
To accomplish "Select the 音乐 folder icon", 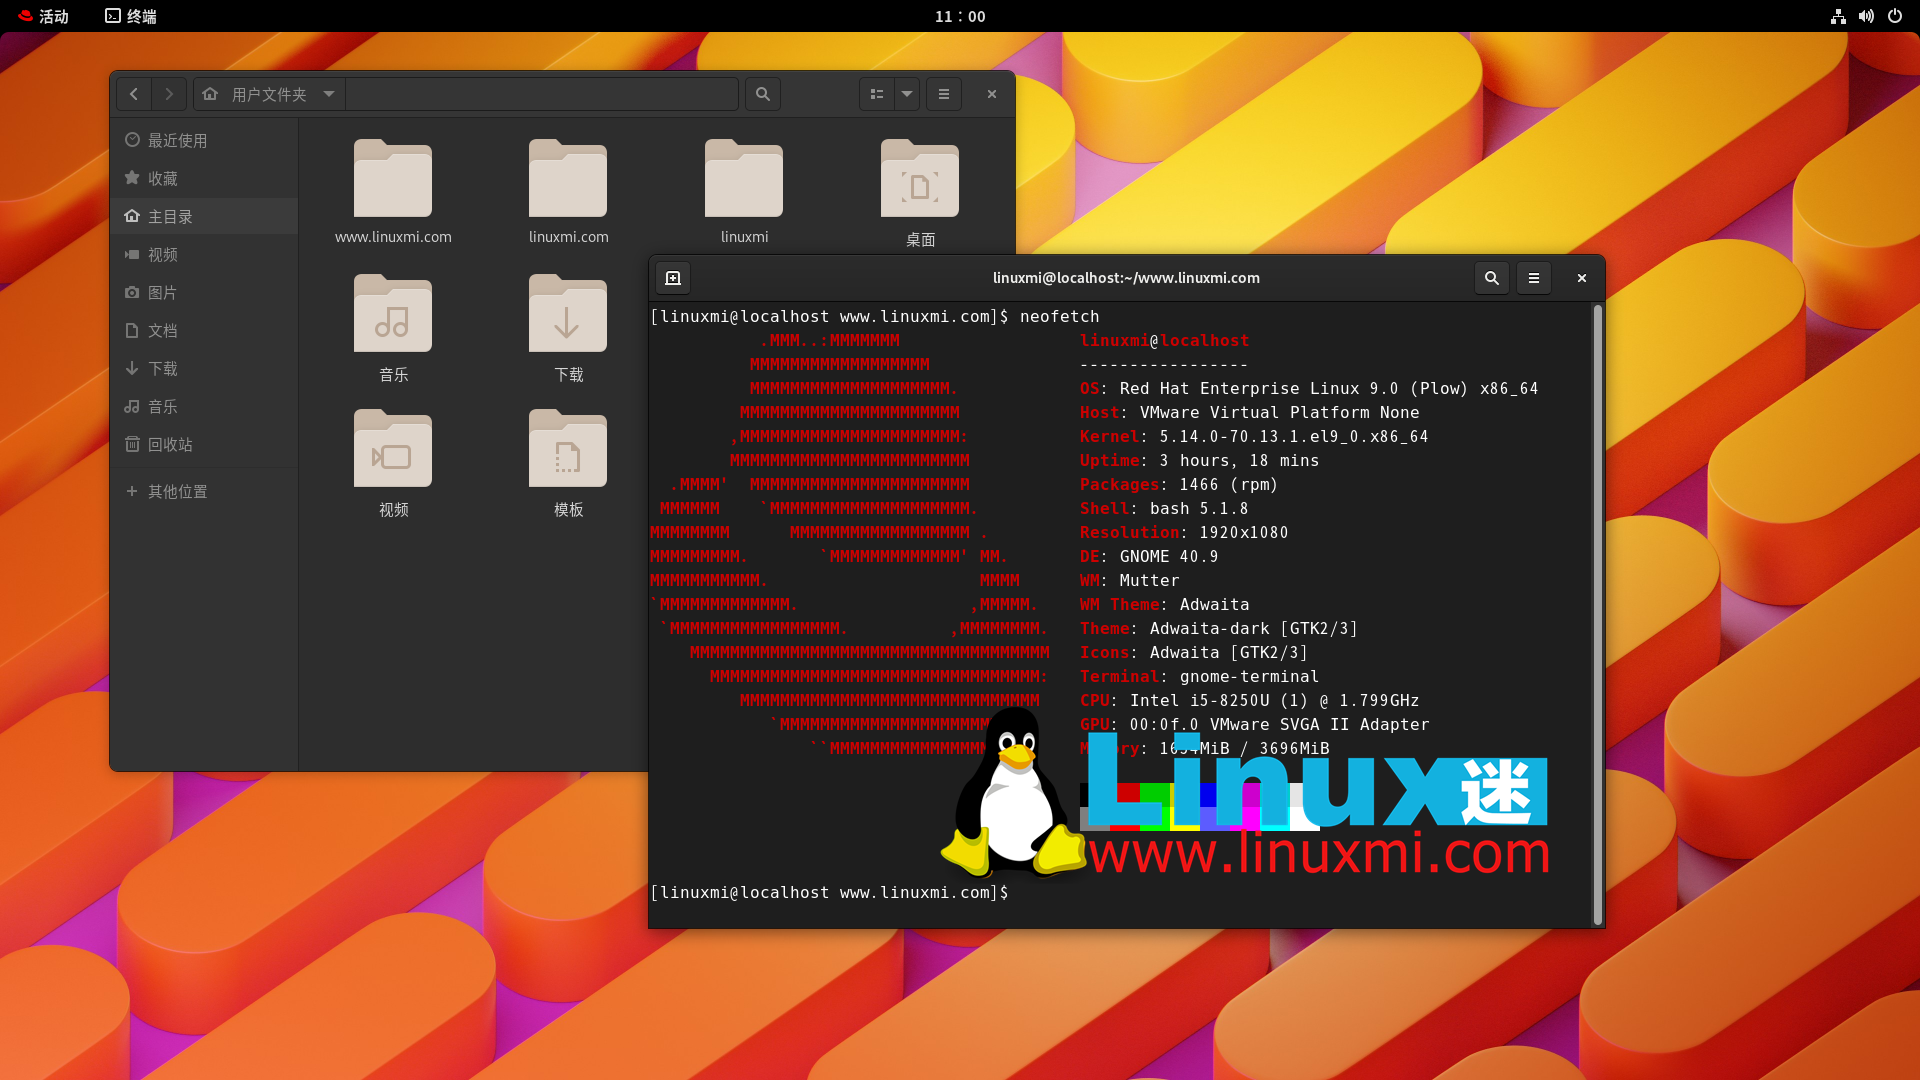I will pos(393,313).
